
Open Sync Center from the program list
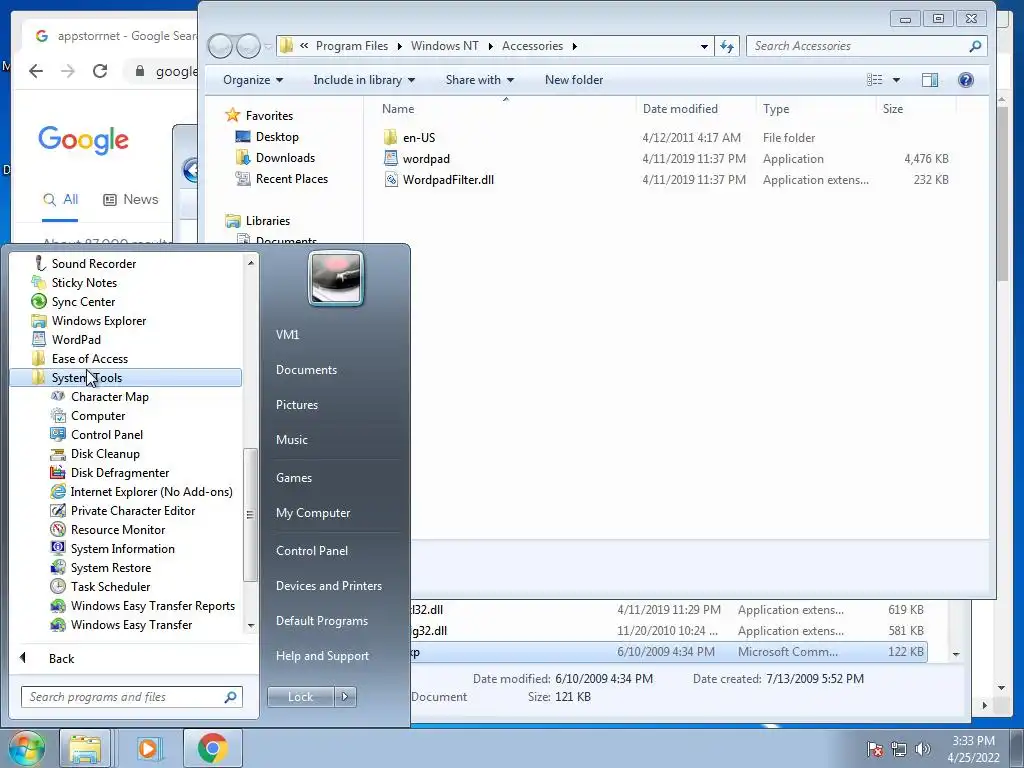click(83, 301)
